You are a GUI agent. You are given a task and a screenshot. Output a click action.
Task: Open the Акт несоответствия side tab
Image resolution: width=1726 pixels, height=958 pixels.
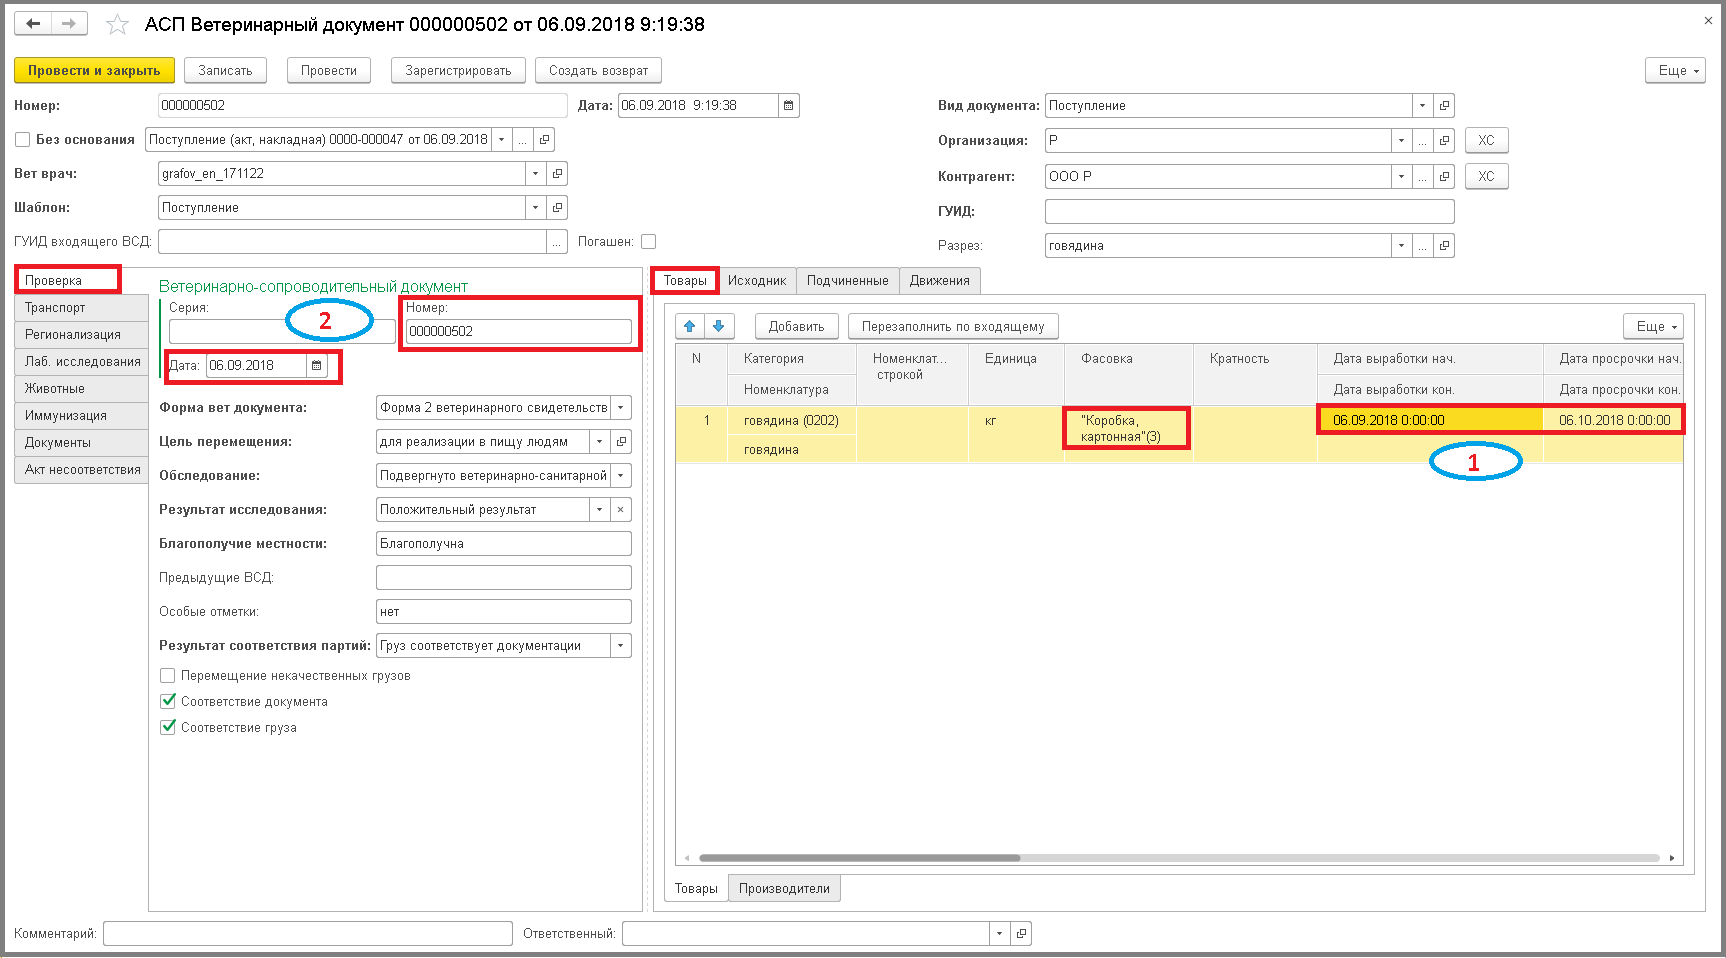click(x=81, y=470)
